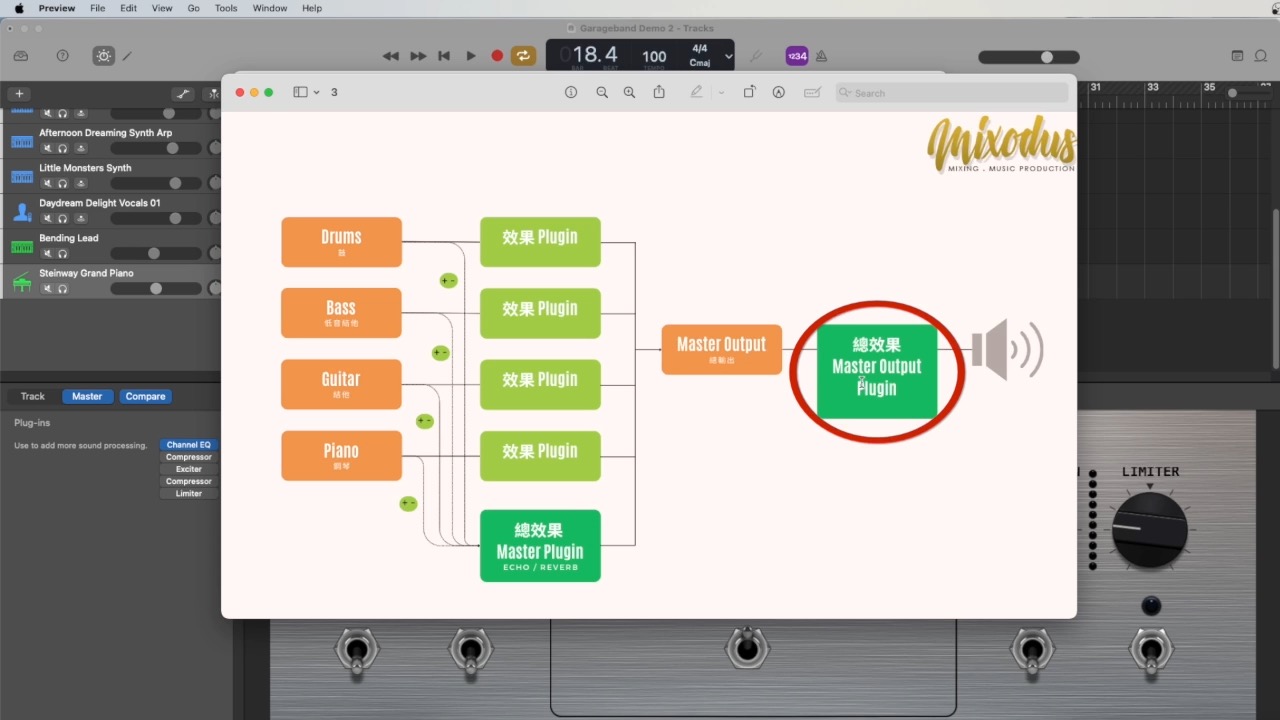Toggle the Smart Controls button

click(104, 56)
